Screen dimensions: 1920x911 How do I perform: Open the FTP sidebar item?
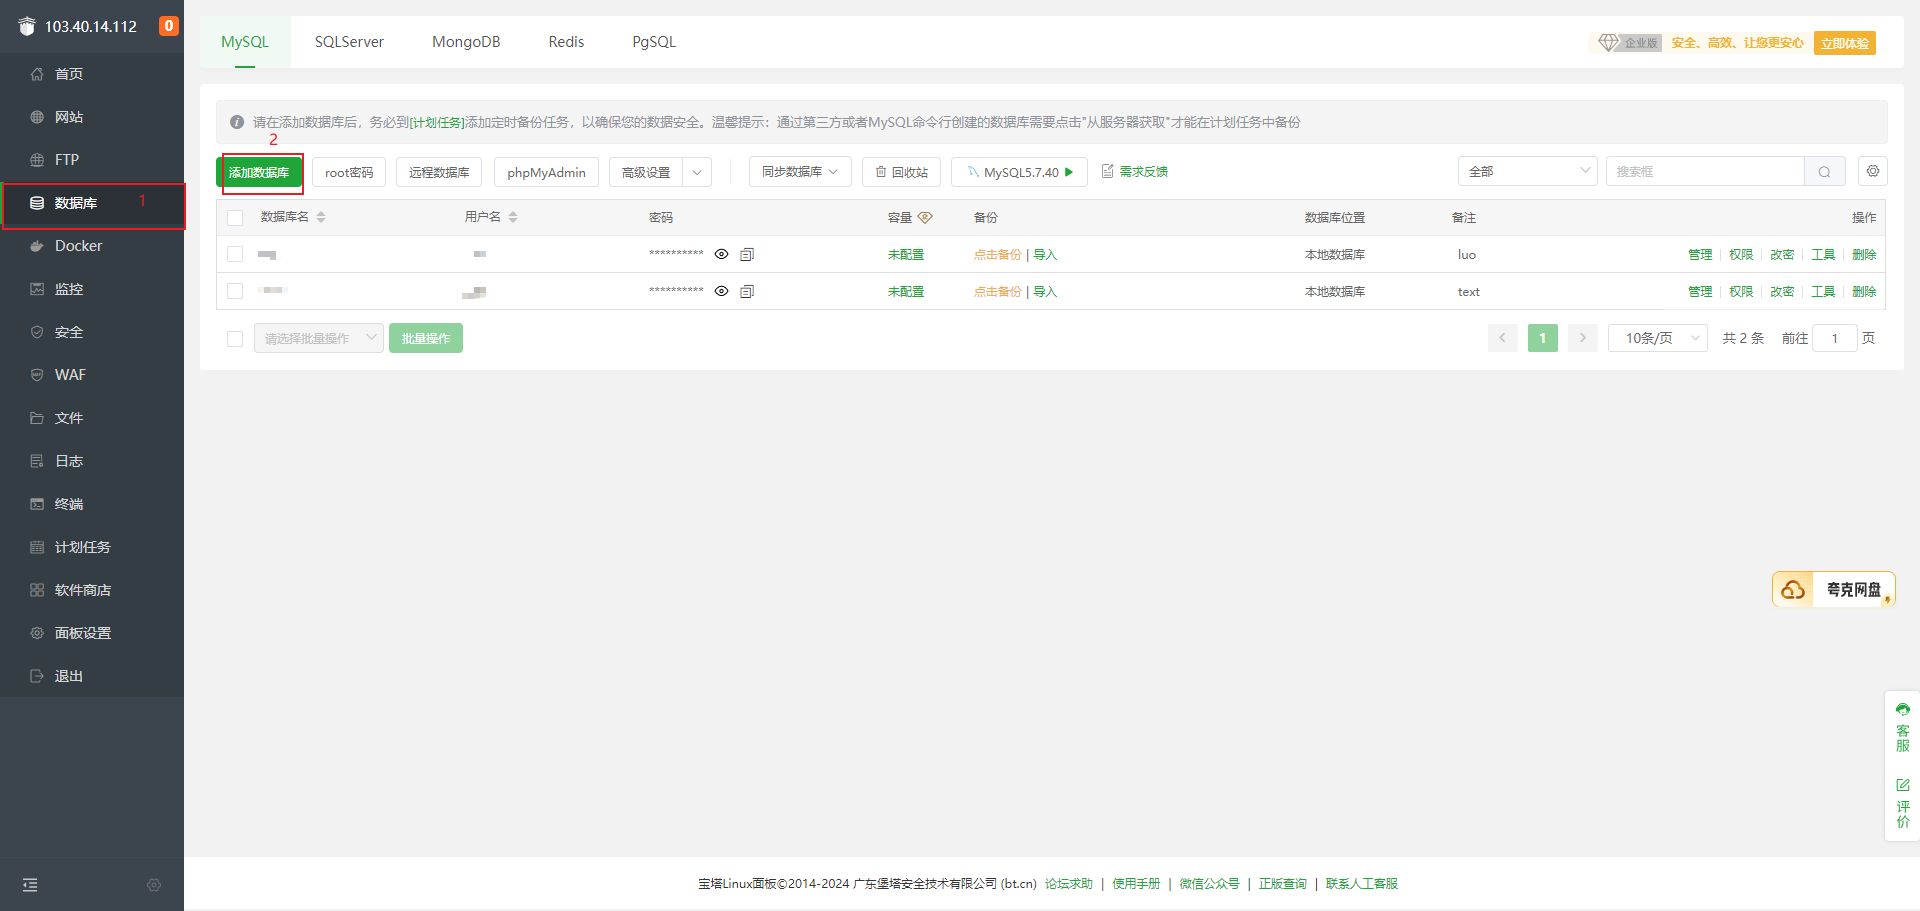click(x=92, y=160)
